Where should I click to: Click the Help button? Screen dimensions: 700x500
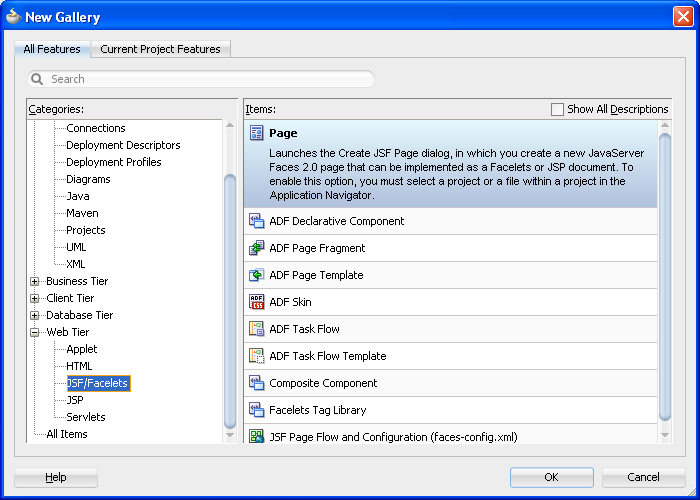tap(56, 477)
